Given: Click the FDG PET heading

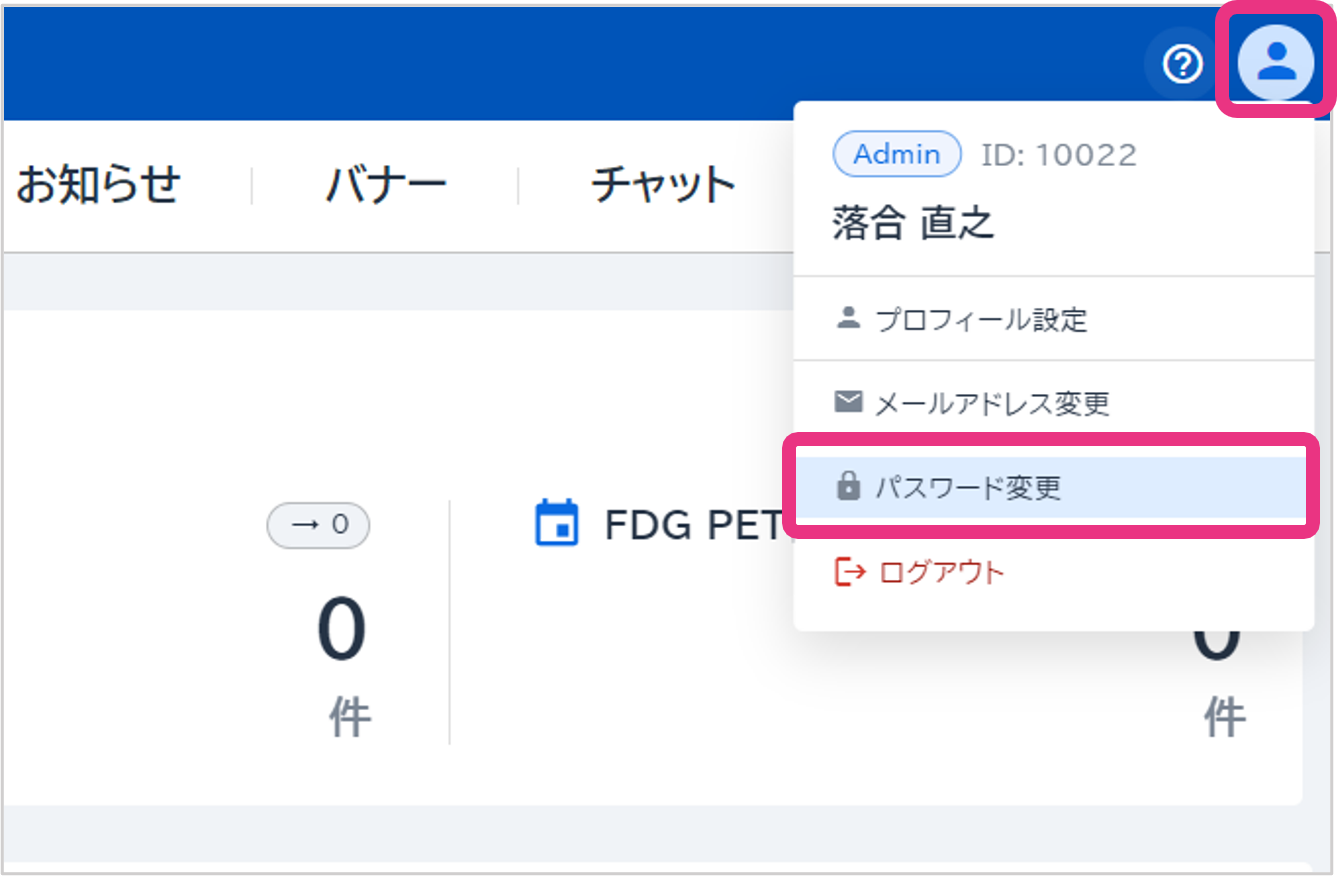Looking at the screenshot, I should pyautogui.click(x=692, y=525).
